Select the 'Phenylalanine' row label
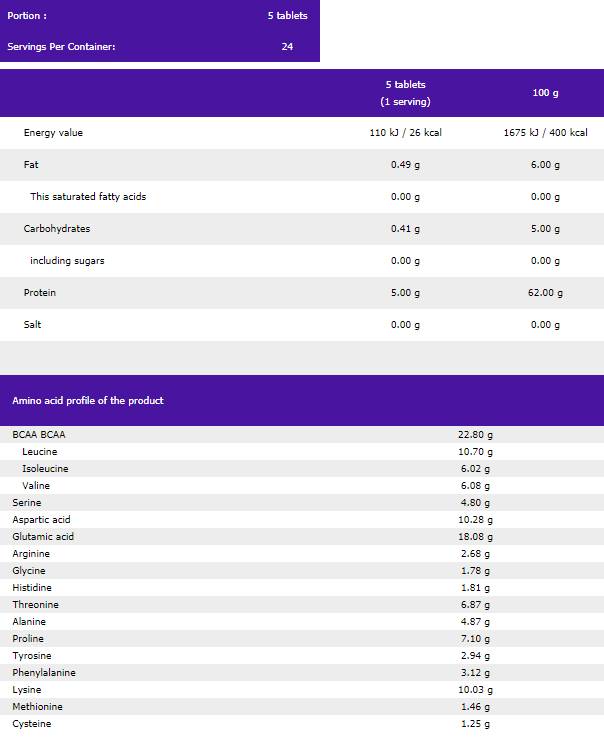This screenshot has width=604, height=739. 44,673
